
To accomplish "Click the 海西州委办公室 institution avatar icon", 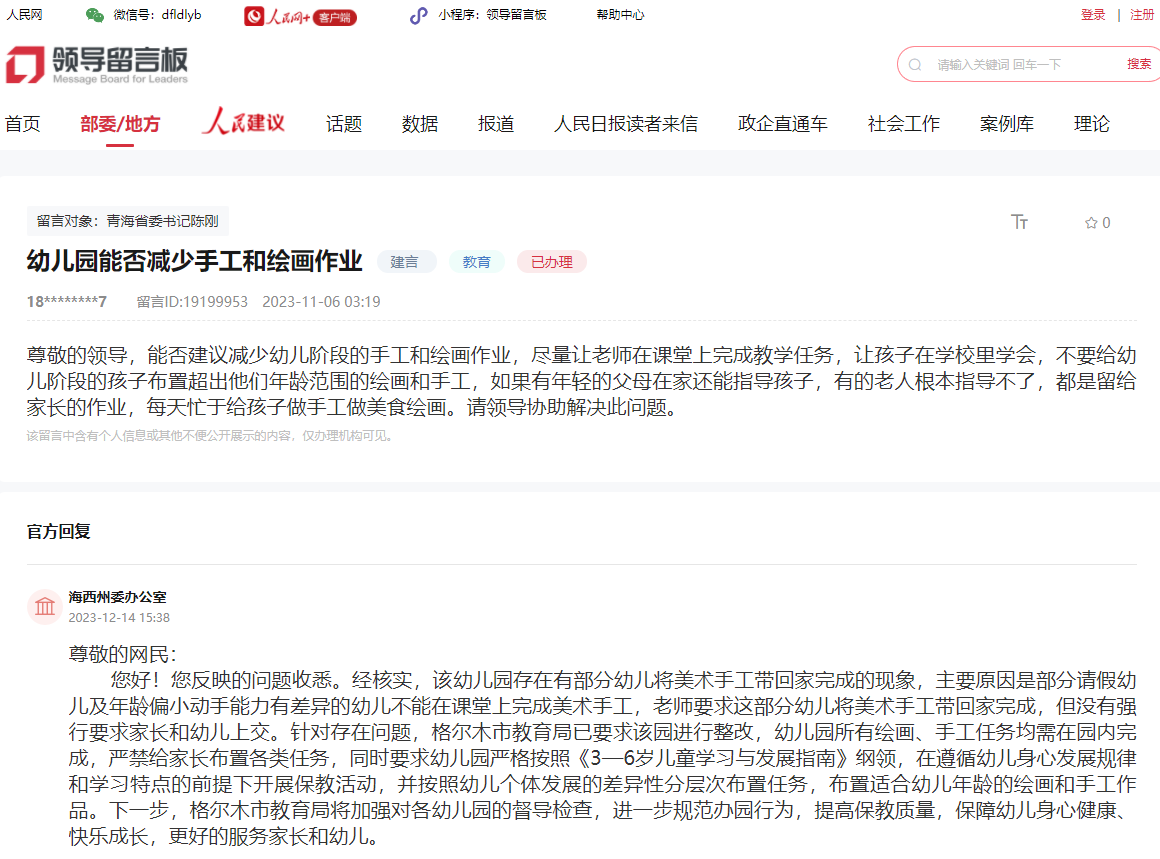I will click(x=45, y=607).
